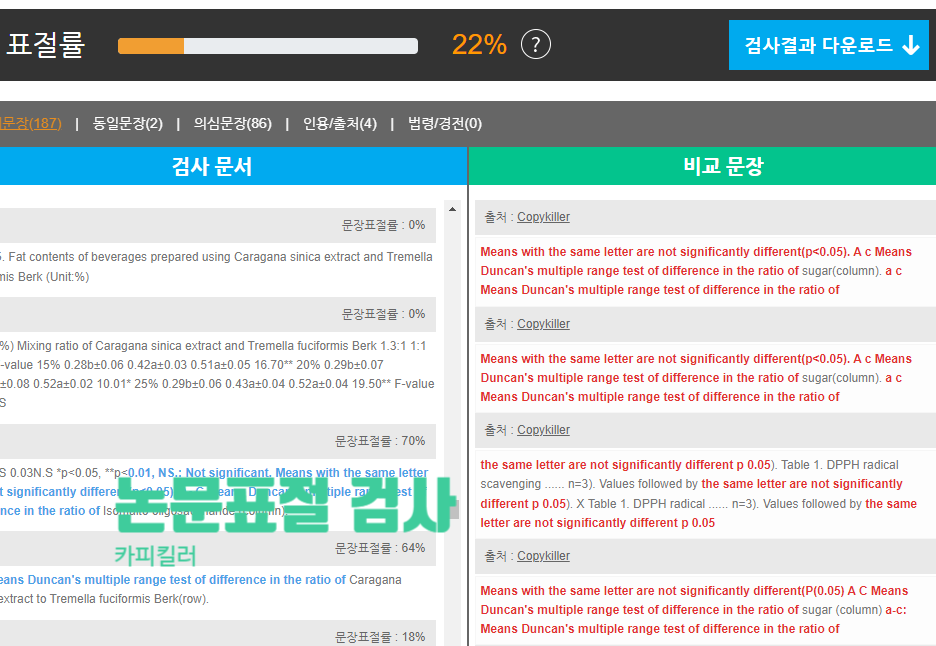Viewport: 936px width, 646px height.
Task: Click the 검사결과 다운로드 download button
Action: (x=829, y=45)
